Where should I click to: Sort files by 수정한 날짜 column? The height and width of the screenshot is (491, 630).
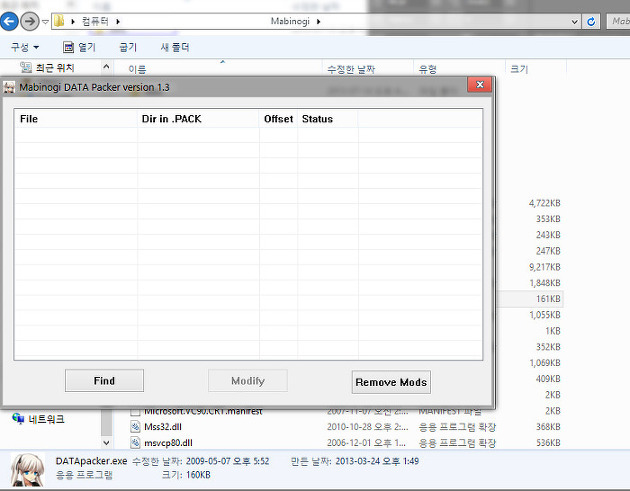351,69
